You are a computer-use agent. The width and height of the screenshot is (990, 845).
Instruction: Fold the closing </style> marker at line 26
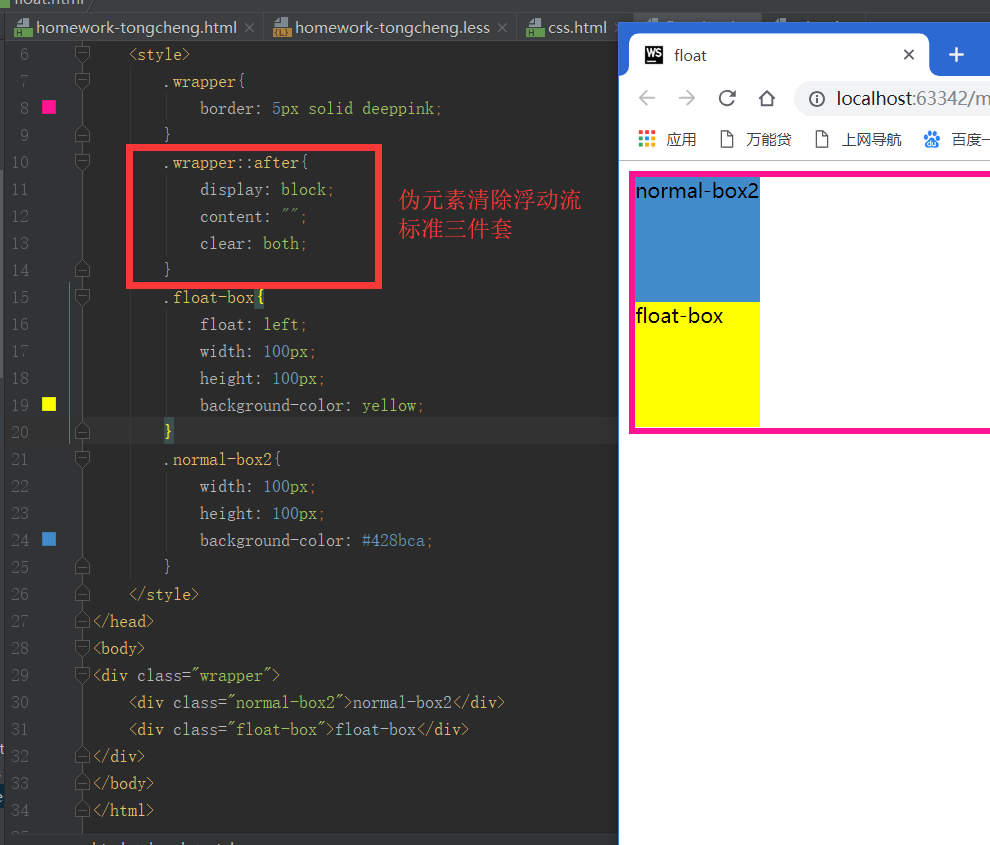coord(82,594)
